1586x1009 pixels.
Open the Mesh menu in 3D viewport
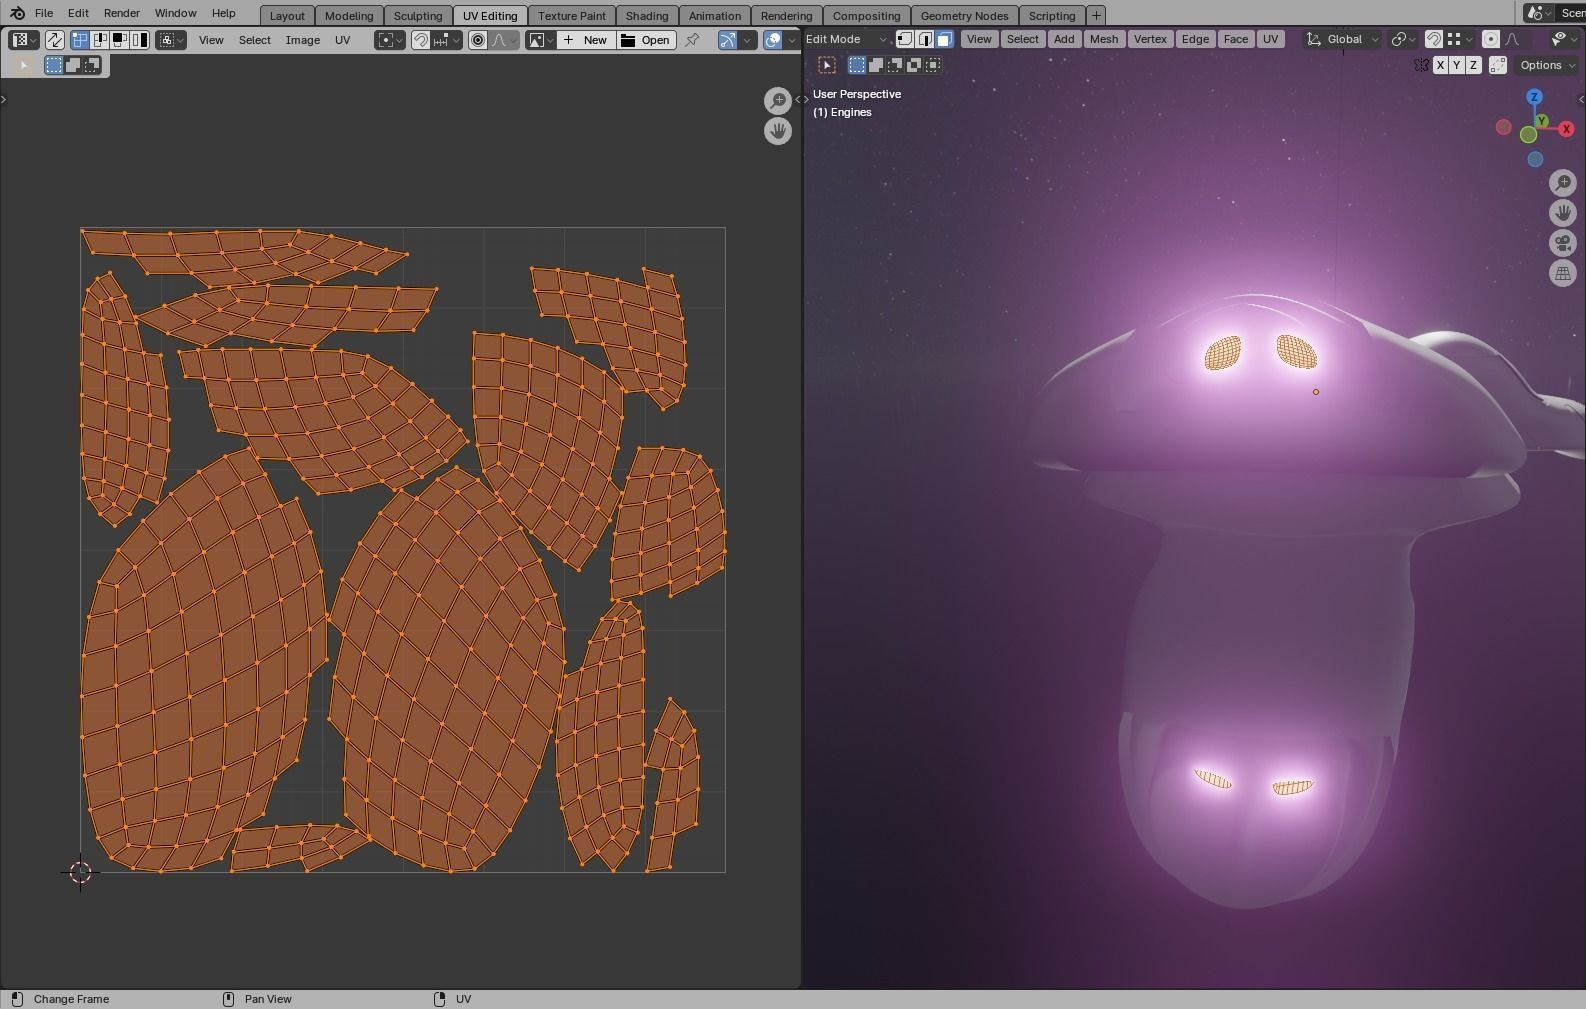click(1104, 39)
